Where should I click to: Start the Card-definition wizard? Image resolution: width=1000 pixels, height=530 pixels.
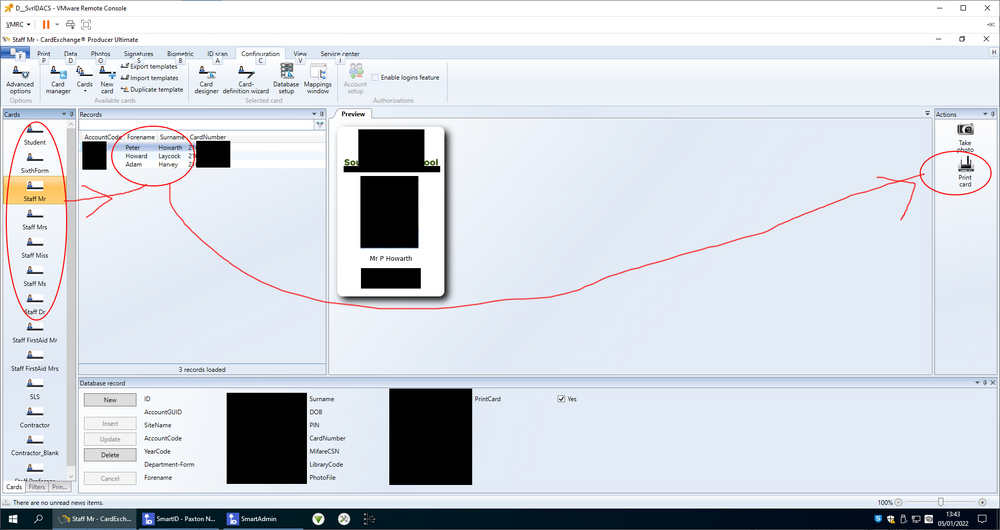(246, 79)
